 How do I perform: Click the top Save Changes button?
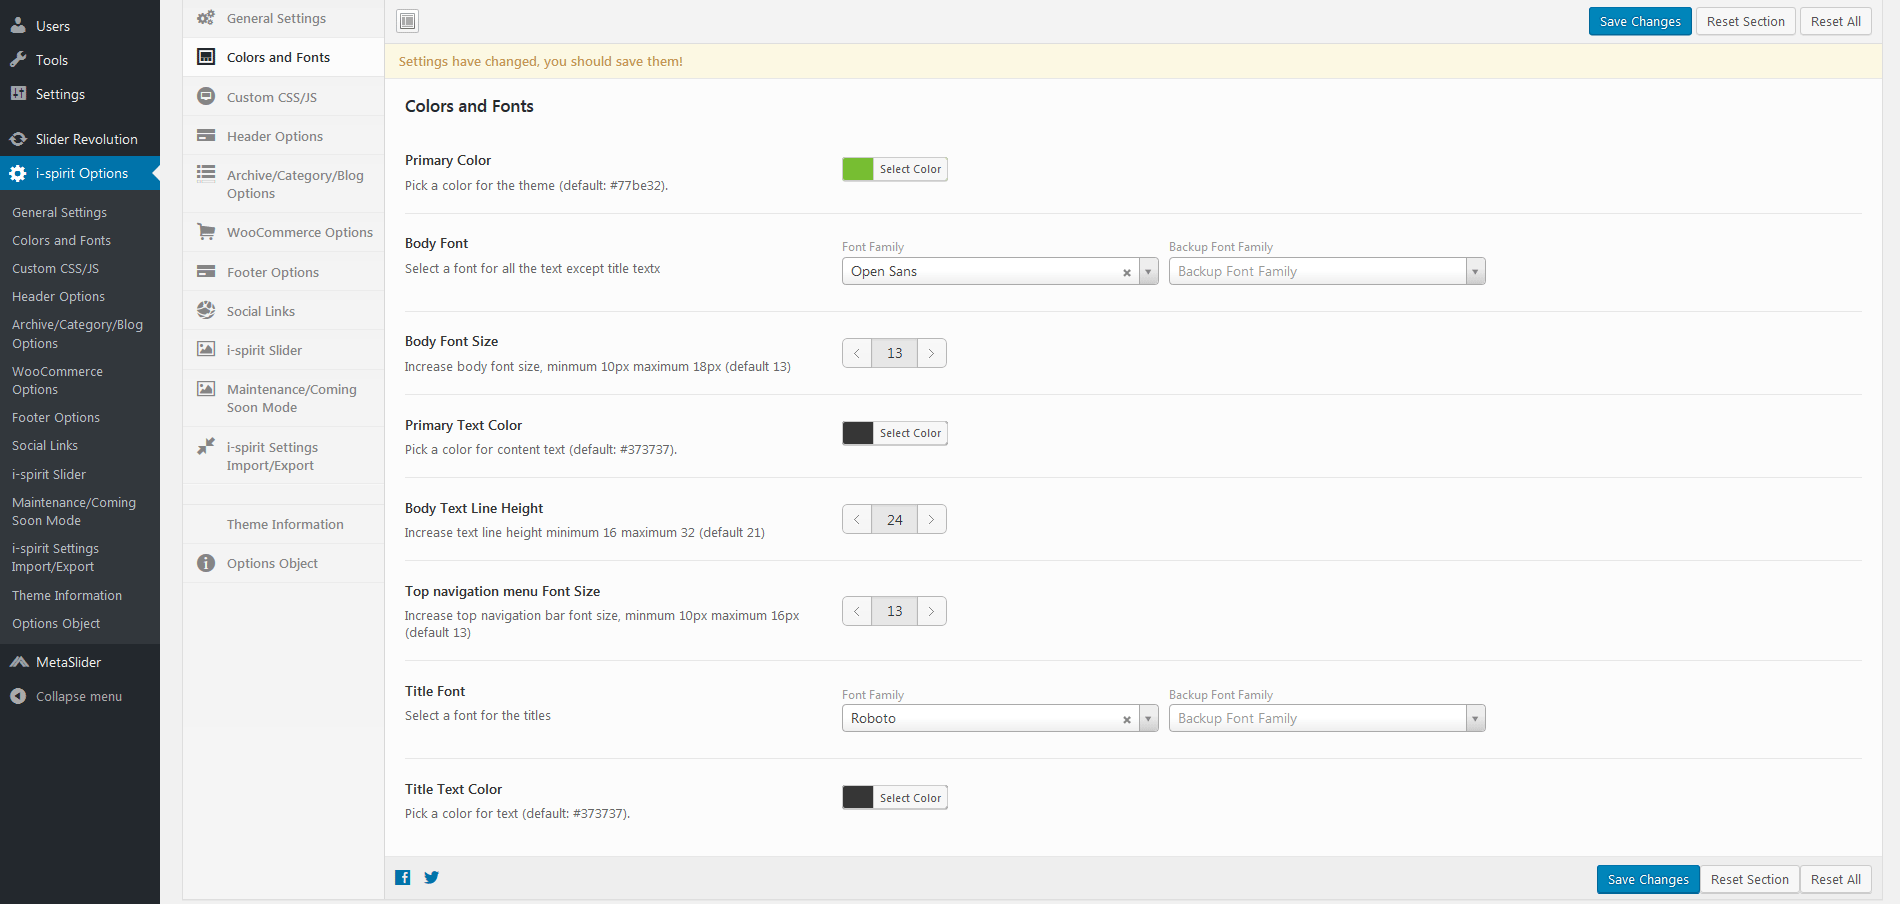[1640, 21]
